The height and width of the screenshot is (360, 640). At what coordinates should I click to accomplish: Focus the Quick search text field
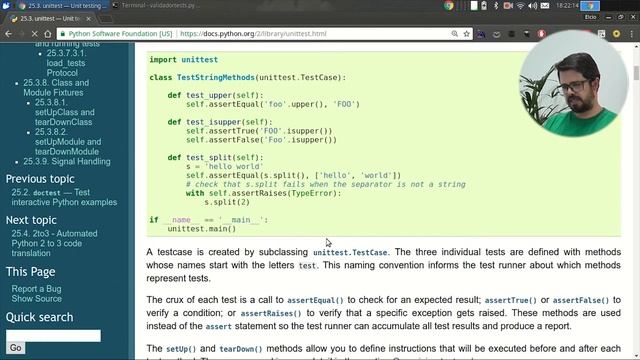[53, 336]
